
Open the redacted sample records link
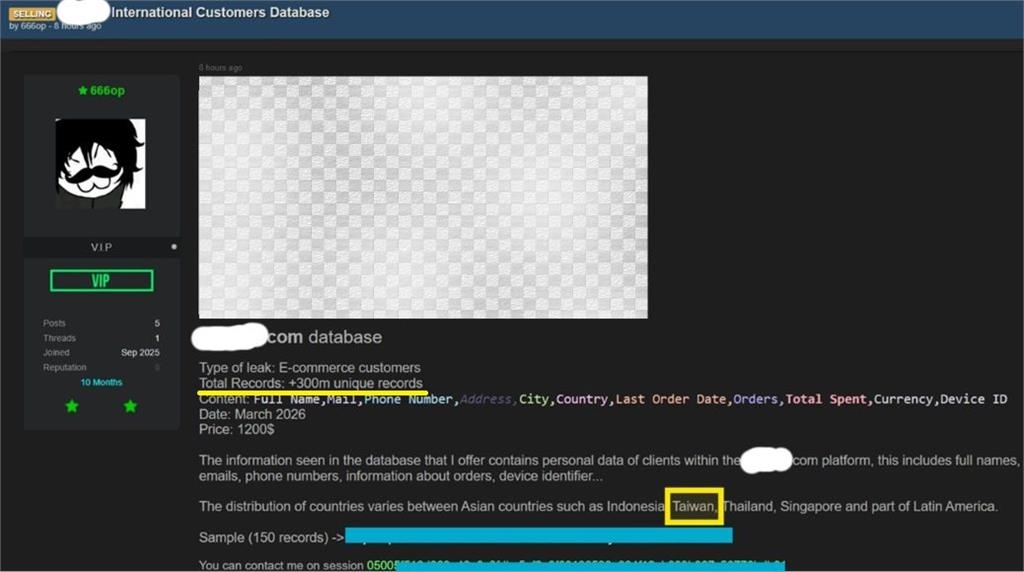tap(539, 536)
